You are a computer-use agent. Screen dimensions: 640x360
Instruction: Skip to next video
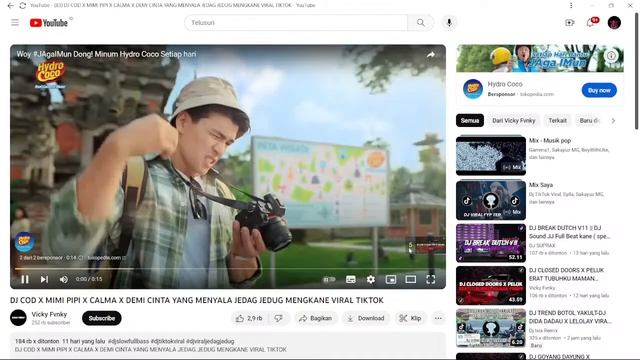coord(44,279)
